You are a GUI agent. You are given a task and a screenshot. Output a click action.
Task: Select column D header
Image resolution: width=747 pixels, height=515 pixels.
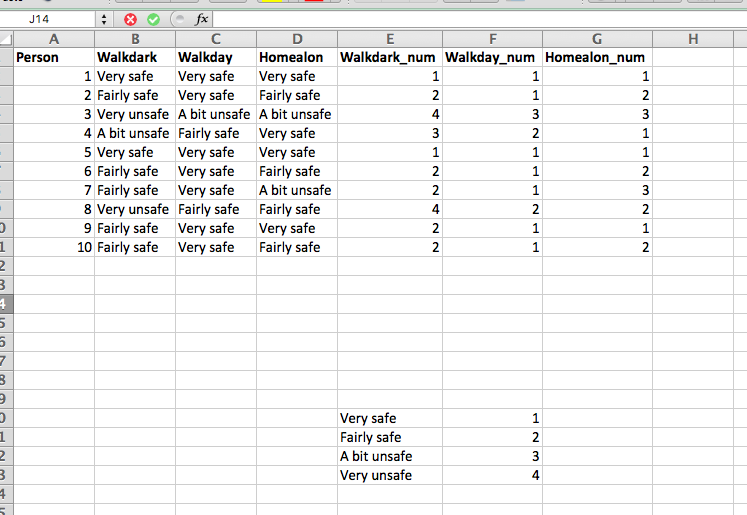(x=296, y=39)
